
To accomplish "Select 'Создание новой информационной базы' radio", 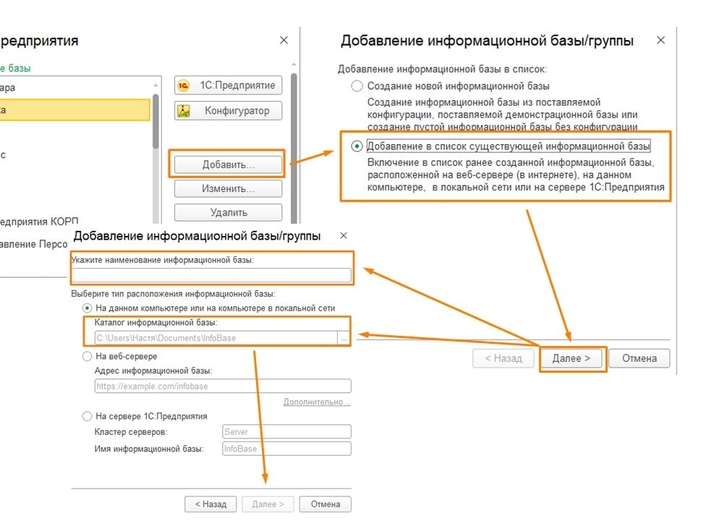I will tap(357, 86).
